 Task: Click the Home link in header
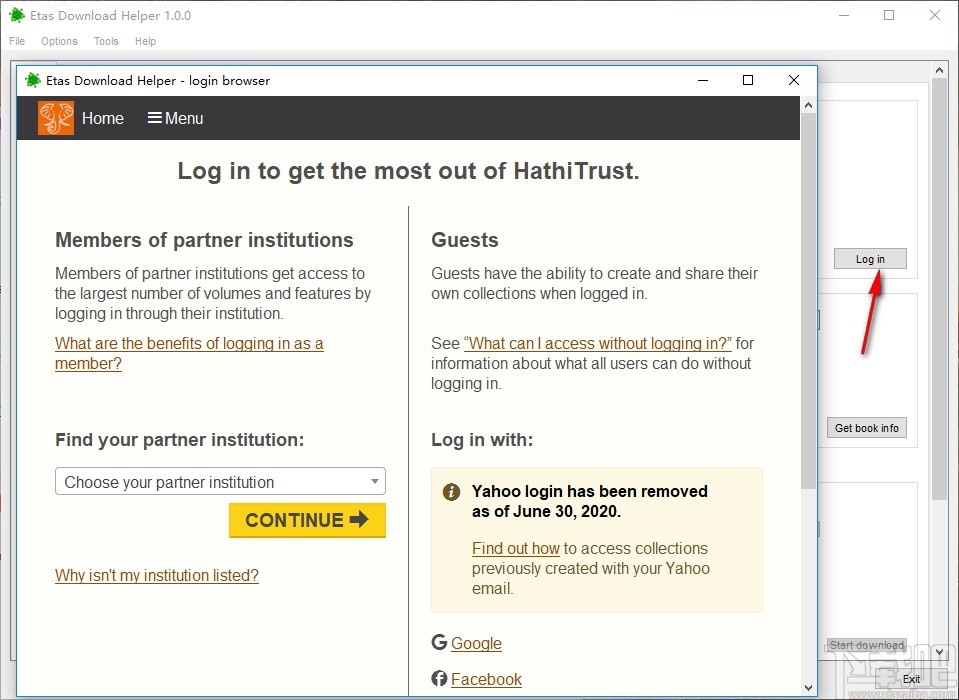click(103, 118)
